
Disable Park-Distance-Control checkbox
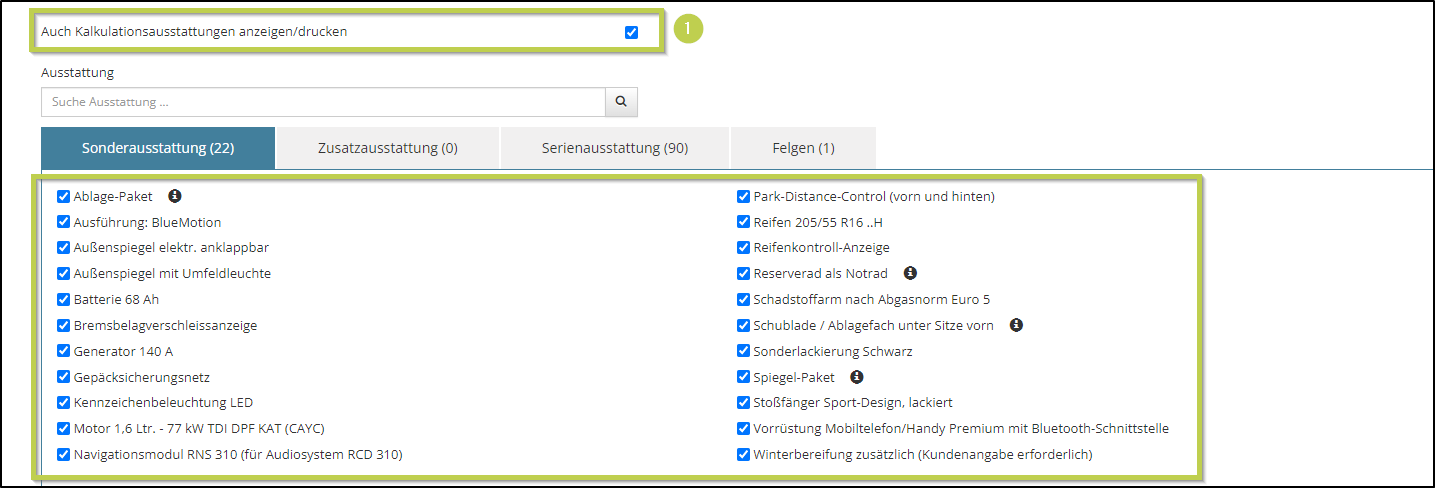click(743, 196)
